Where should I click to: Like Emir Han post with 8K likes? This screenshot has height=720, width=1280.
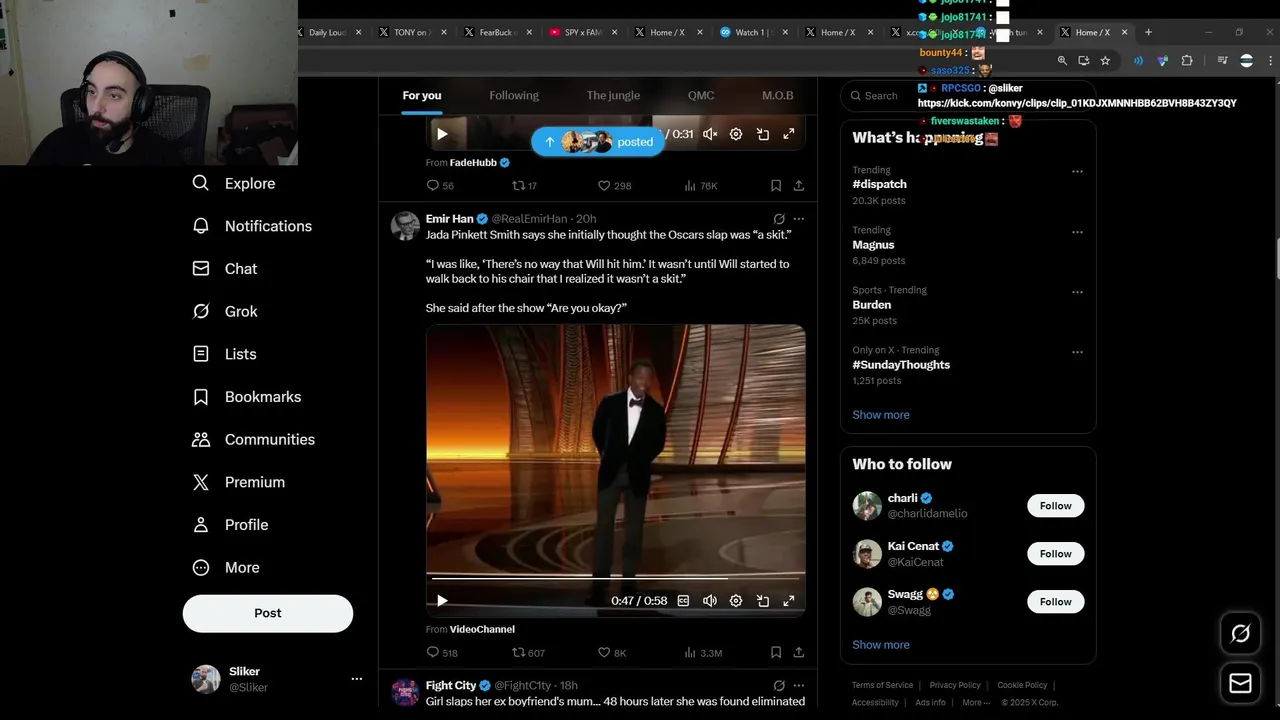pyautogui.click(x=612, y=653)
